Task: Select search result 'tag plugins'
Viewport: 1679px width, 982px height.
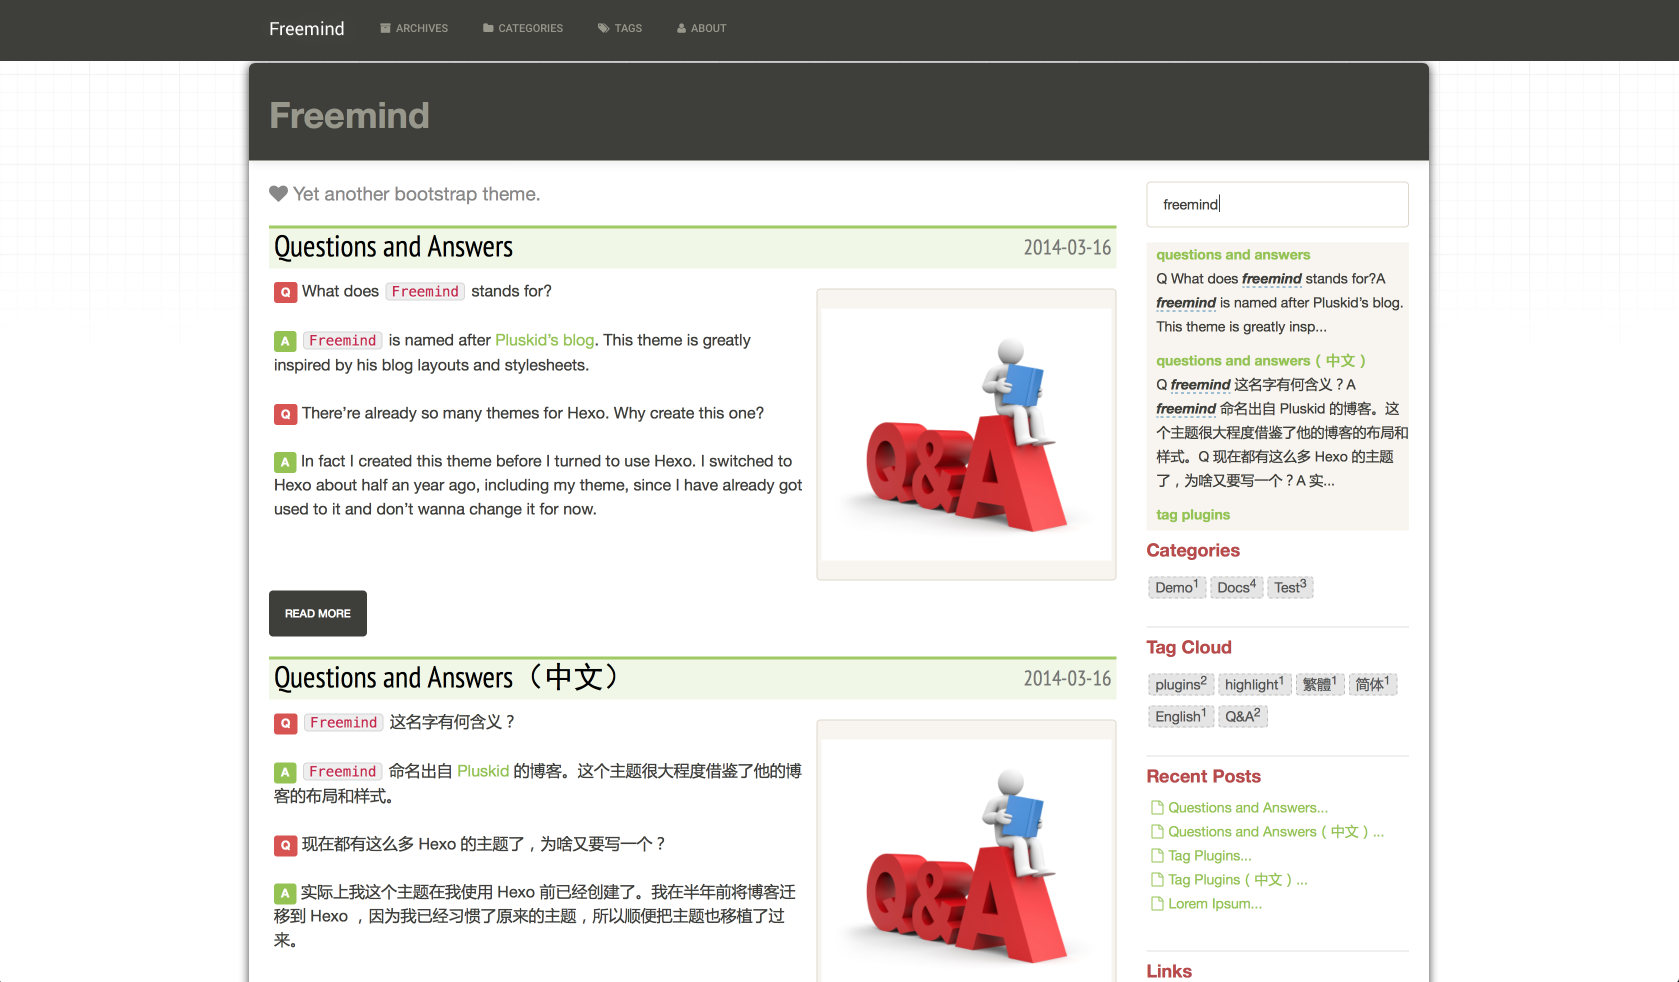Action: 1193,515
